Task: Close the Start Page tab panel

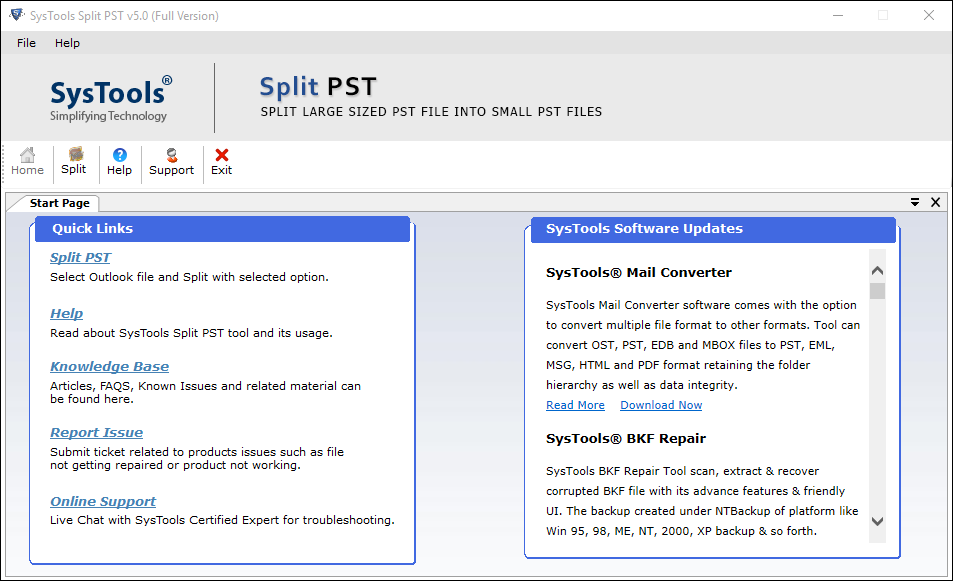Action: pyautogui.click(x=935, y=202)
